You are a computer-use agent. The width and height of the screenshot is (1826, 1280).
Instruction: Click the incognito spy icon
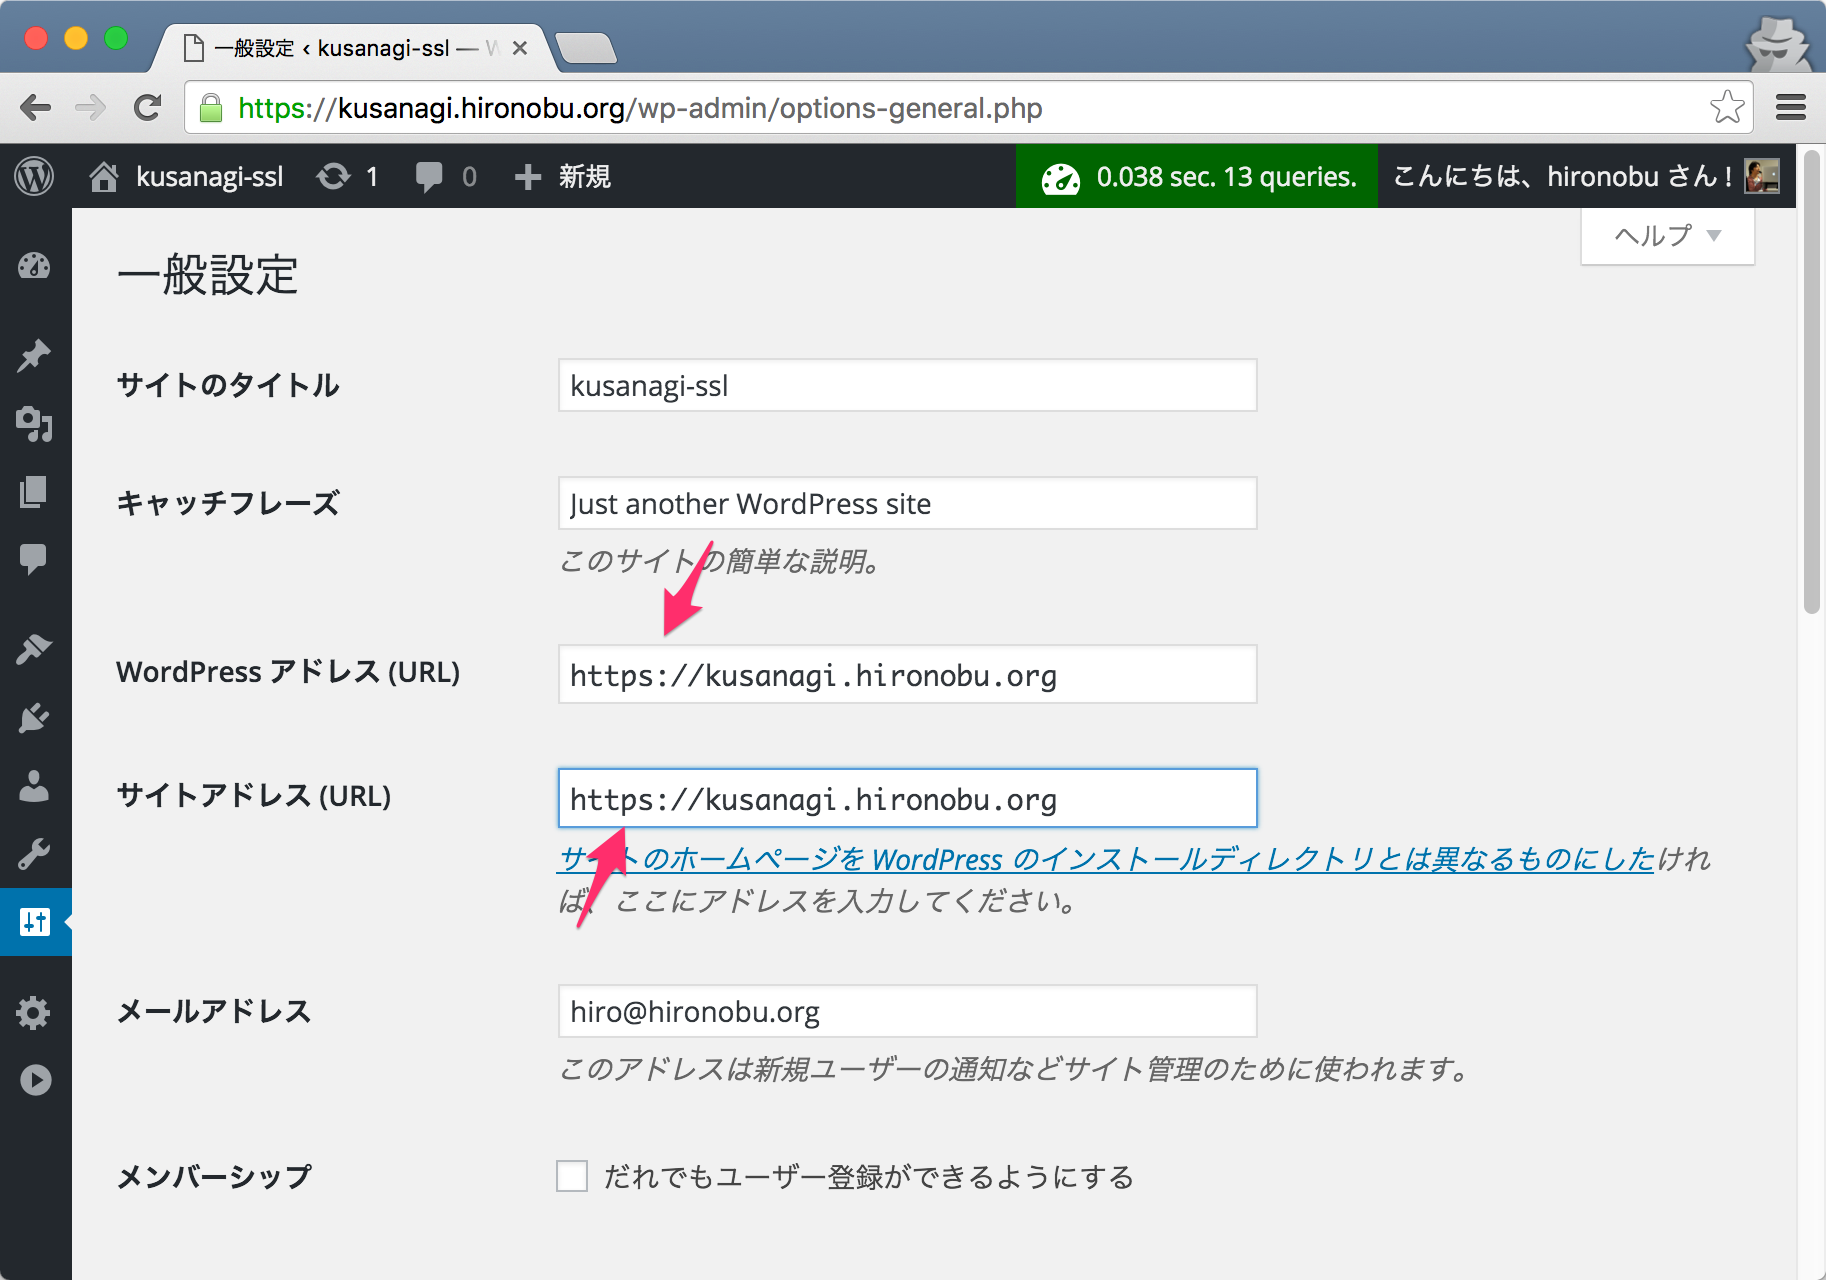1778,44
